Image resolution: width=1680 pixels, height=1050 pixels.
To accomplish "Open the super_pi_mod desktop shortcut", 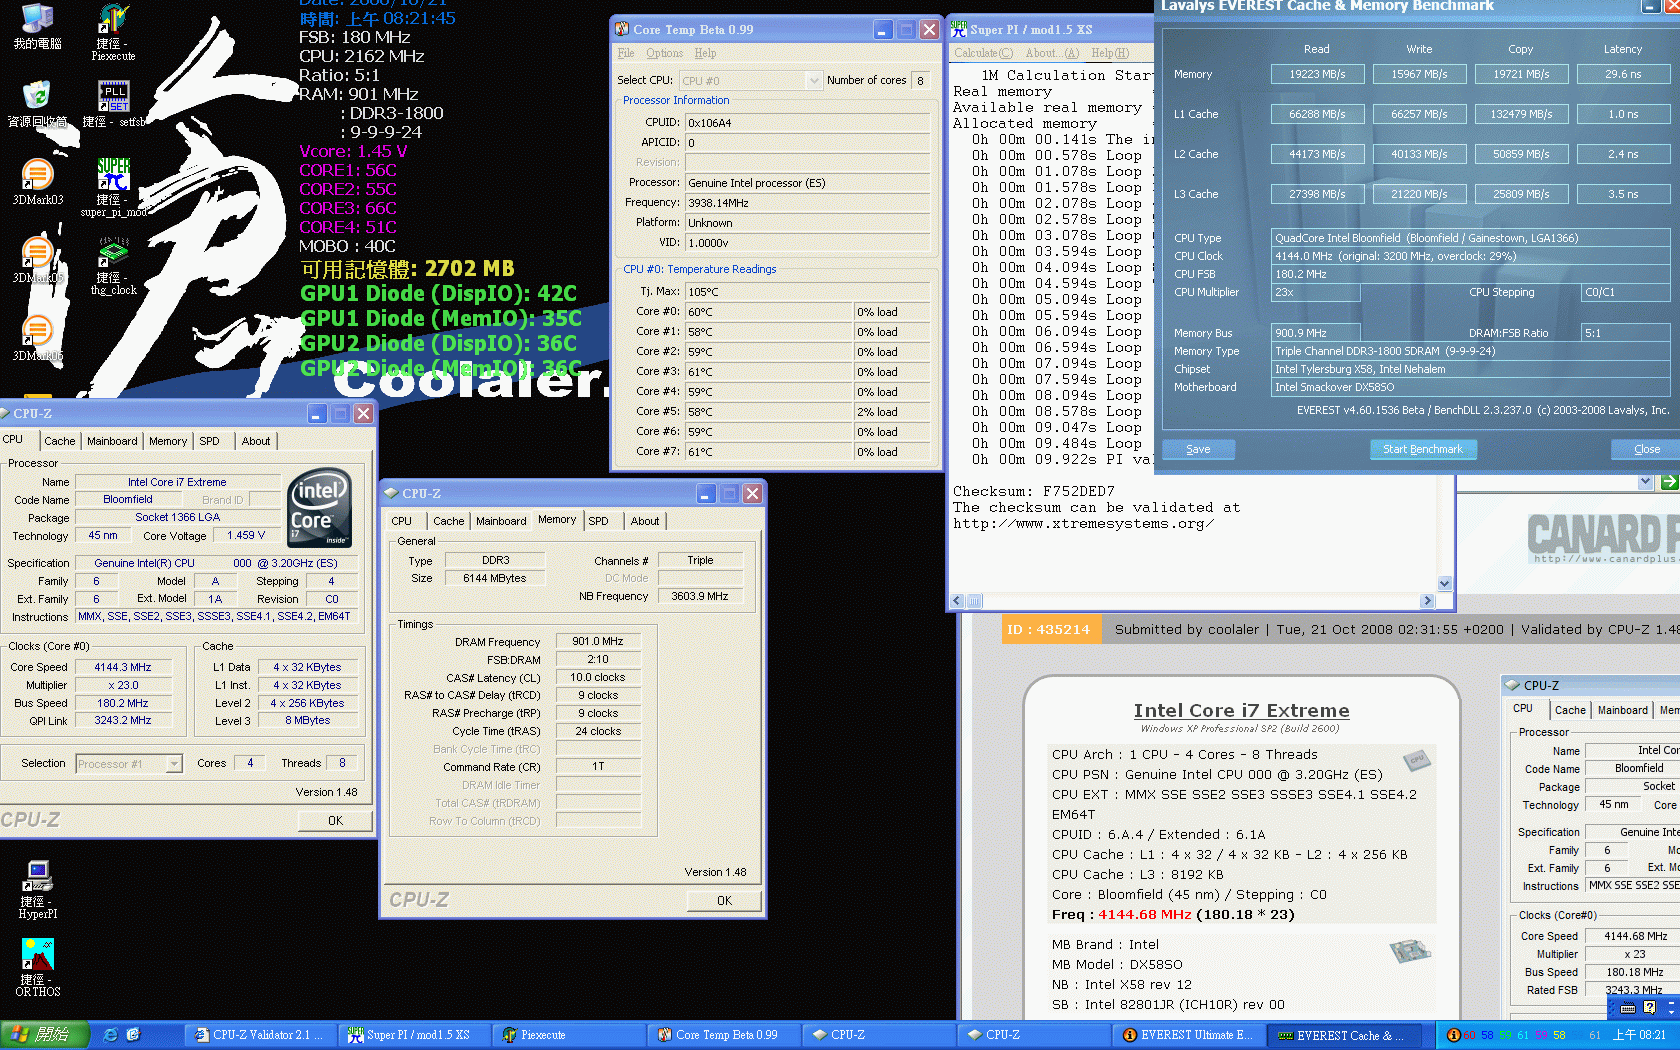I will [113, 176].
